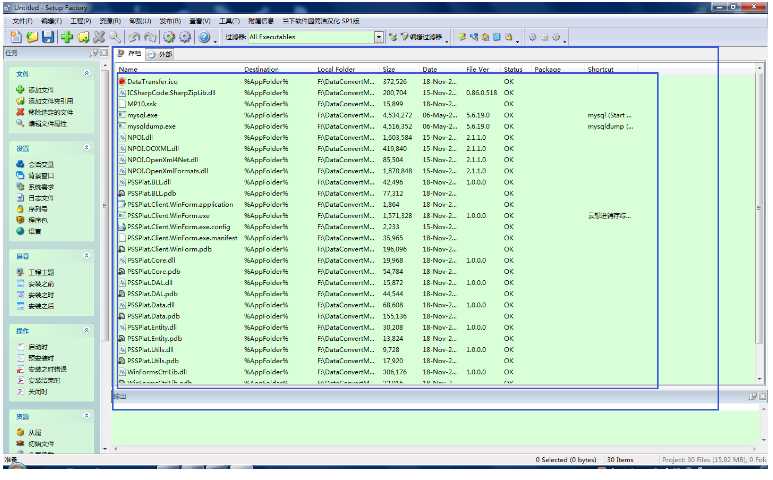Click the blue session variables icon in Tasks pane
The width and height of the screenshot is (773, 480).
(x=20, y=164)
